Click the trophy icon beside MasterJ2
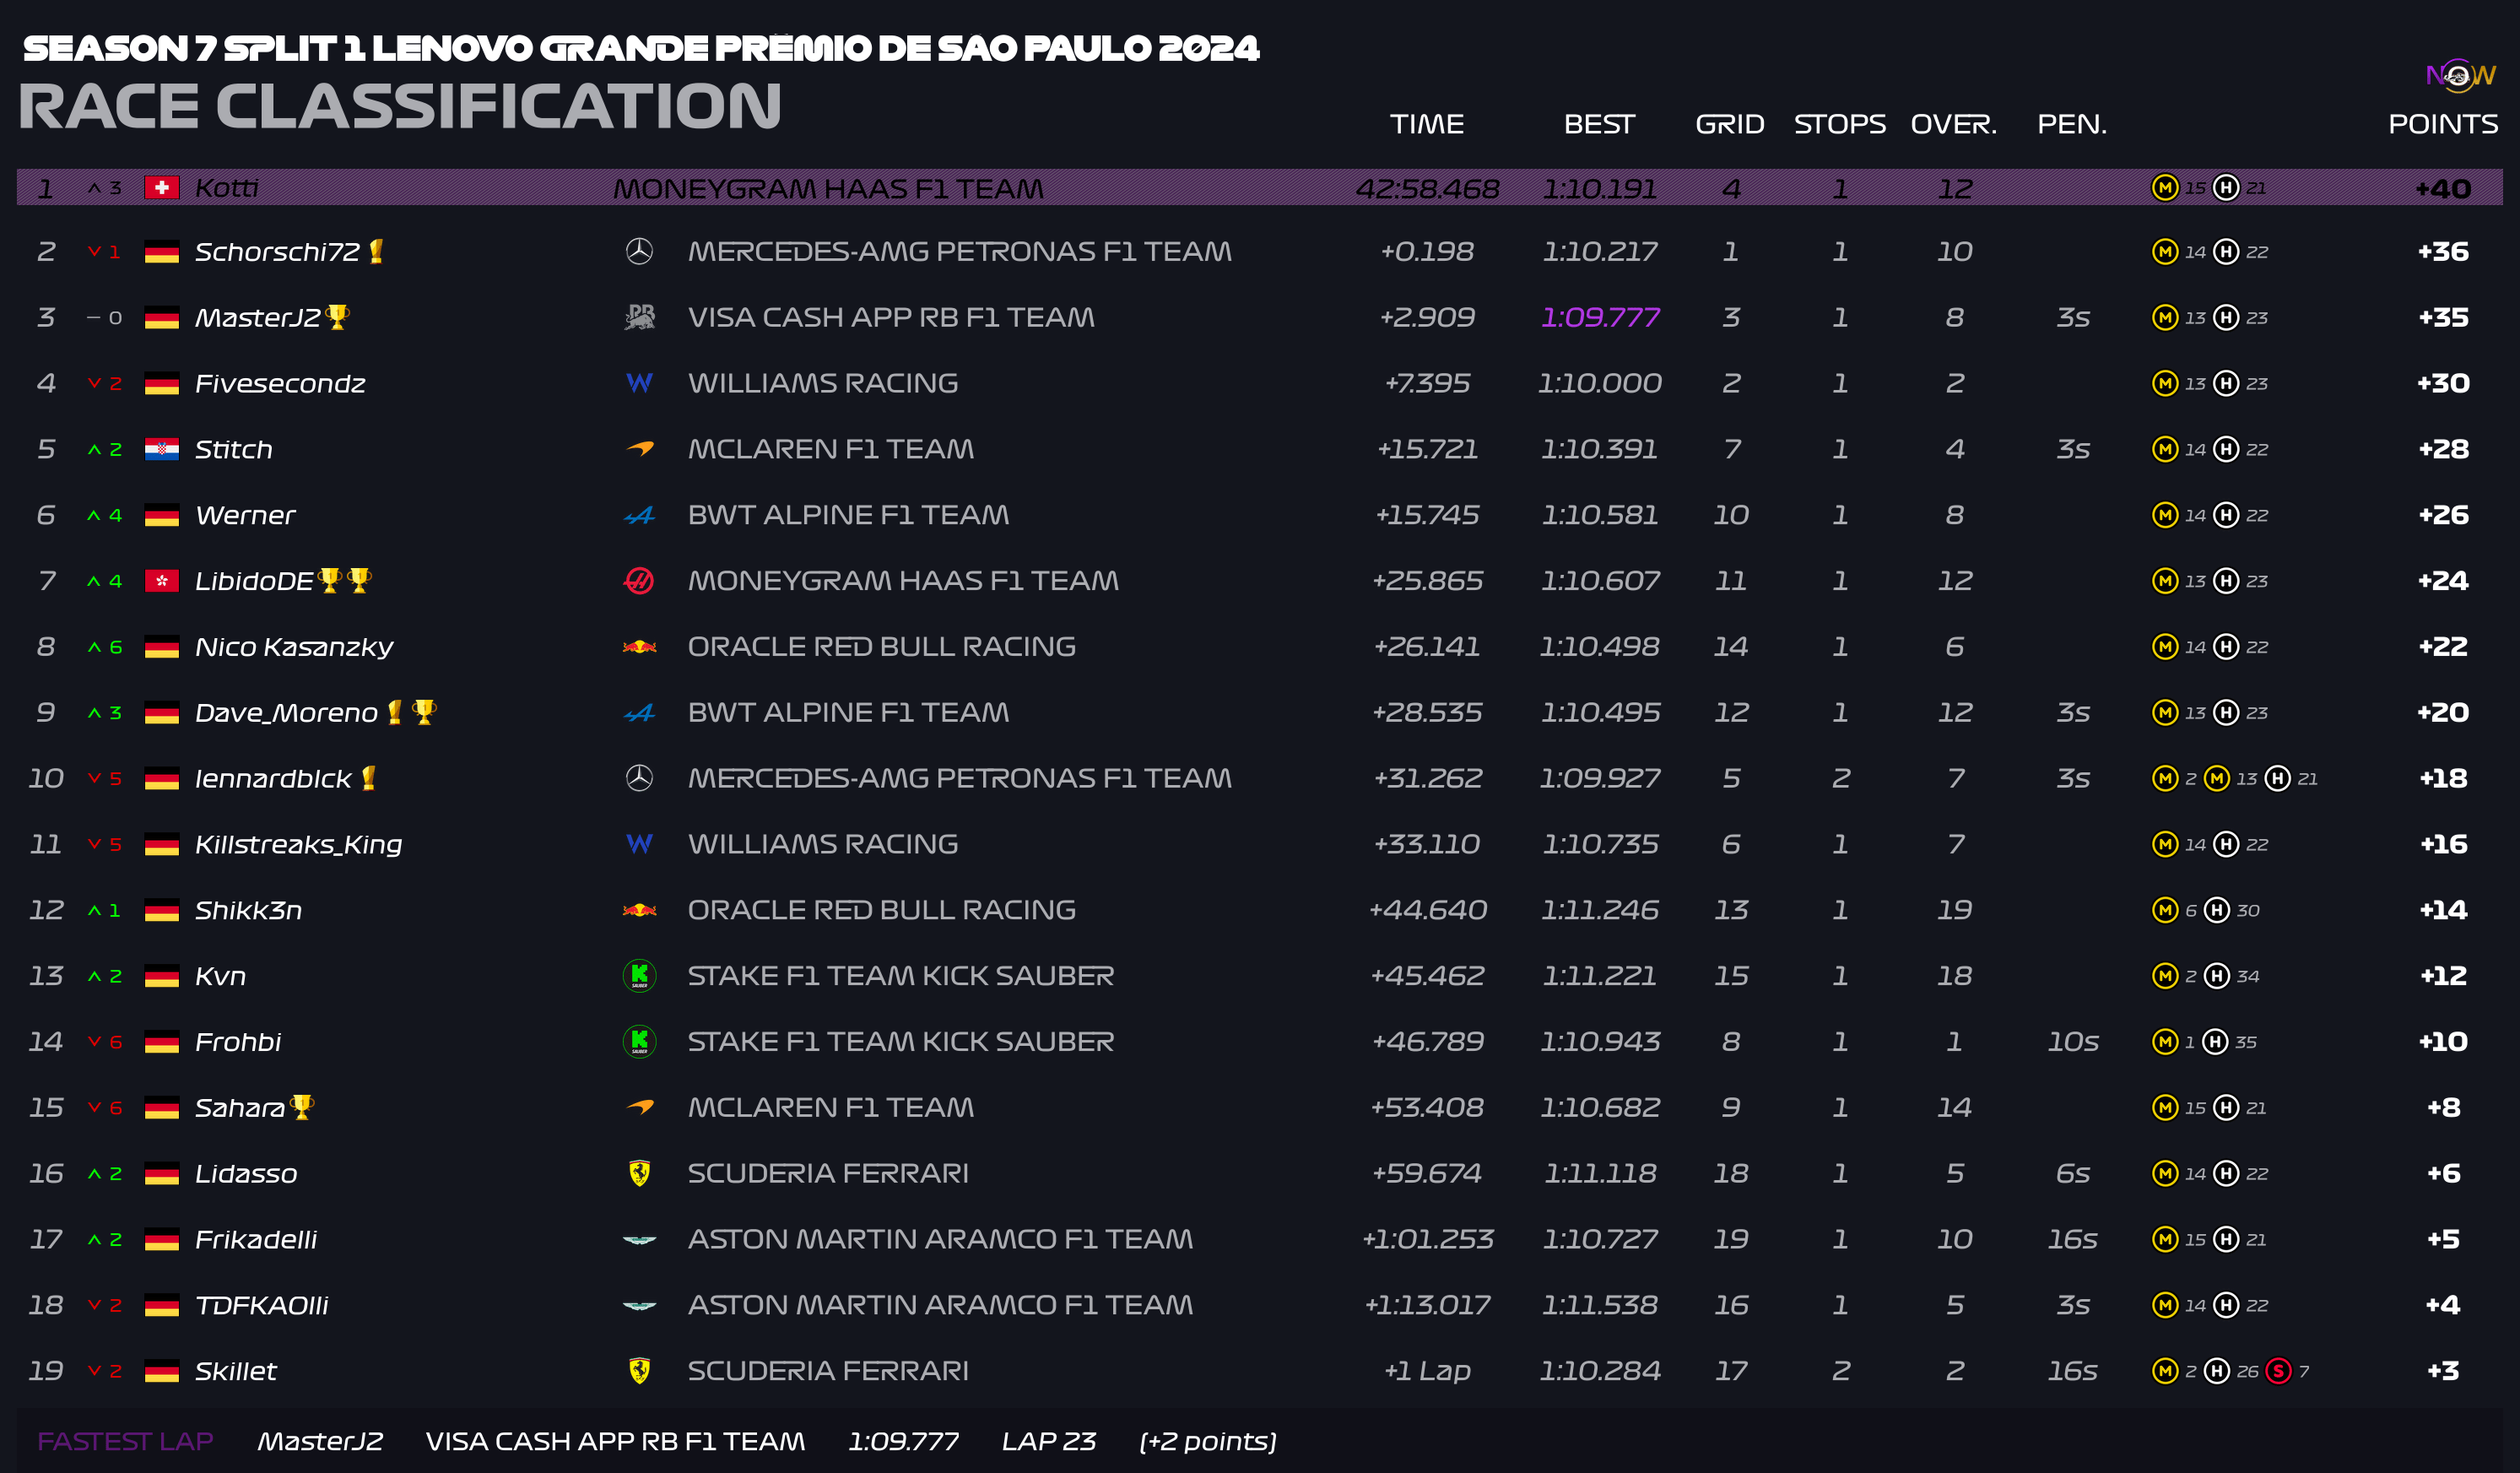This screenshot has width=2520, height=1473. pos(338,317)
